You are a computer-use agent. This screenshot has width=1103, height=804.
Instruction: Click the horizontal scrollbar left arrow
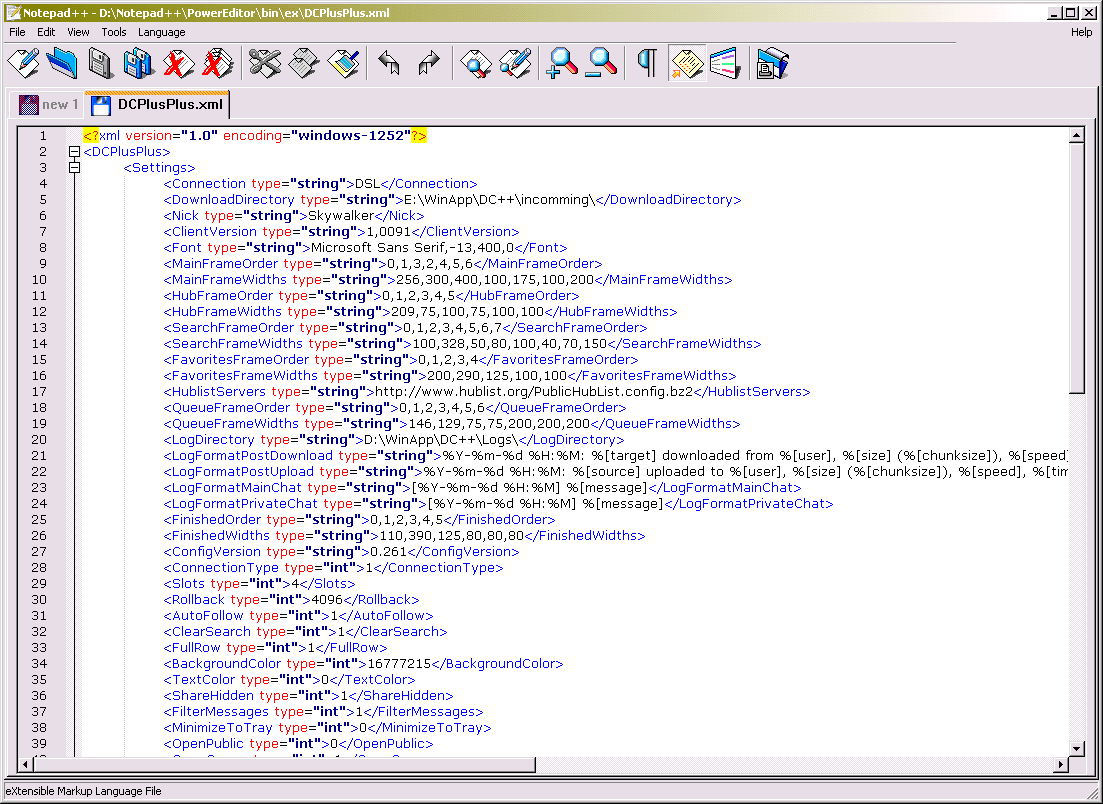(x=25, y=764)
